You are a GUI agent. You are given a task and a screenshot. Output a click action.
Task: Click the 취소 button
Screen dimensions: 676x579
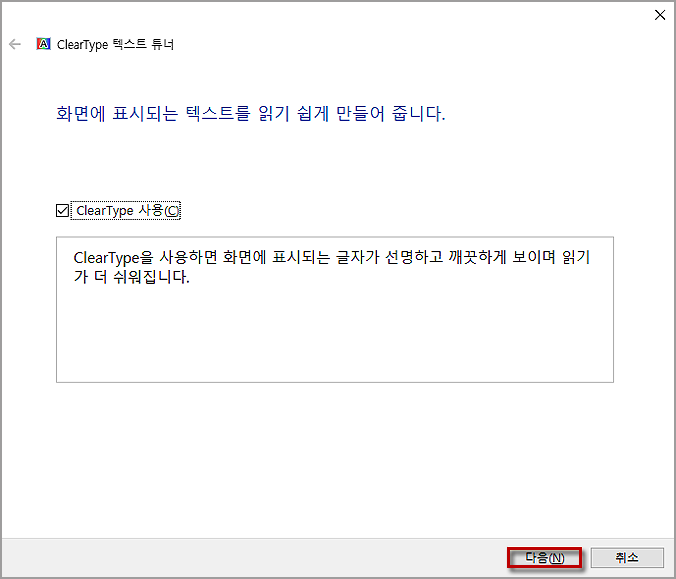coord(627,557)
